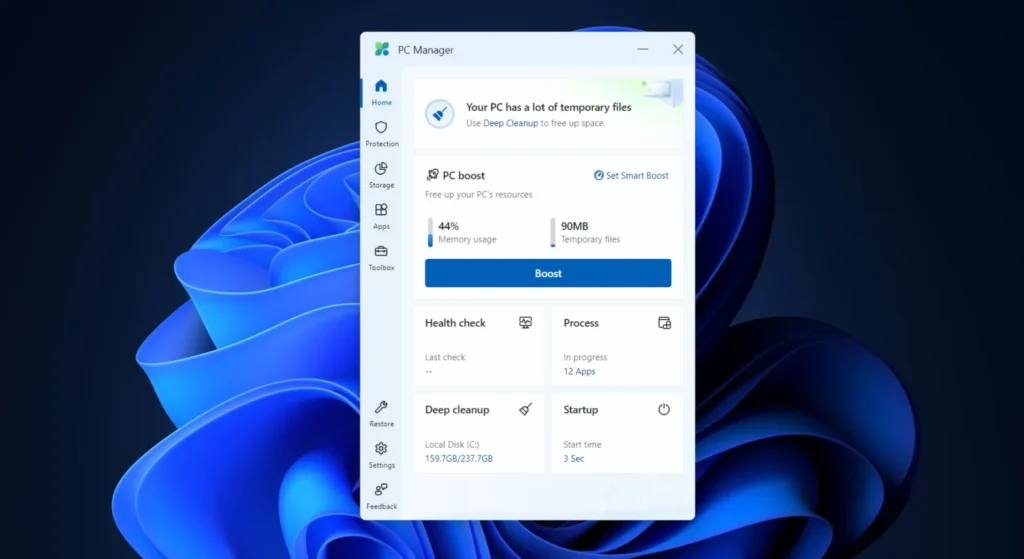The image size is (1024, 559).
Task: Click the Startup power icon
Action: [664, 410]
